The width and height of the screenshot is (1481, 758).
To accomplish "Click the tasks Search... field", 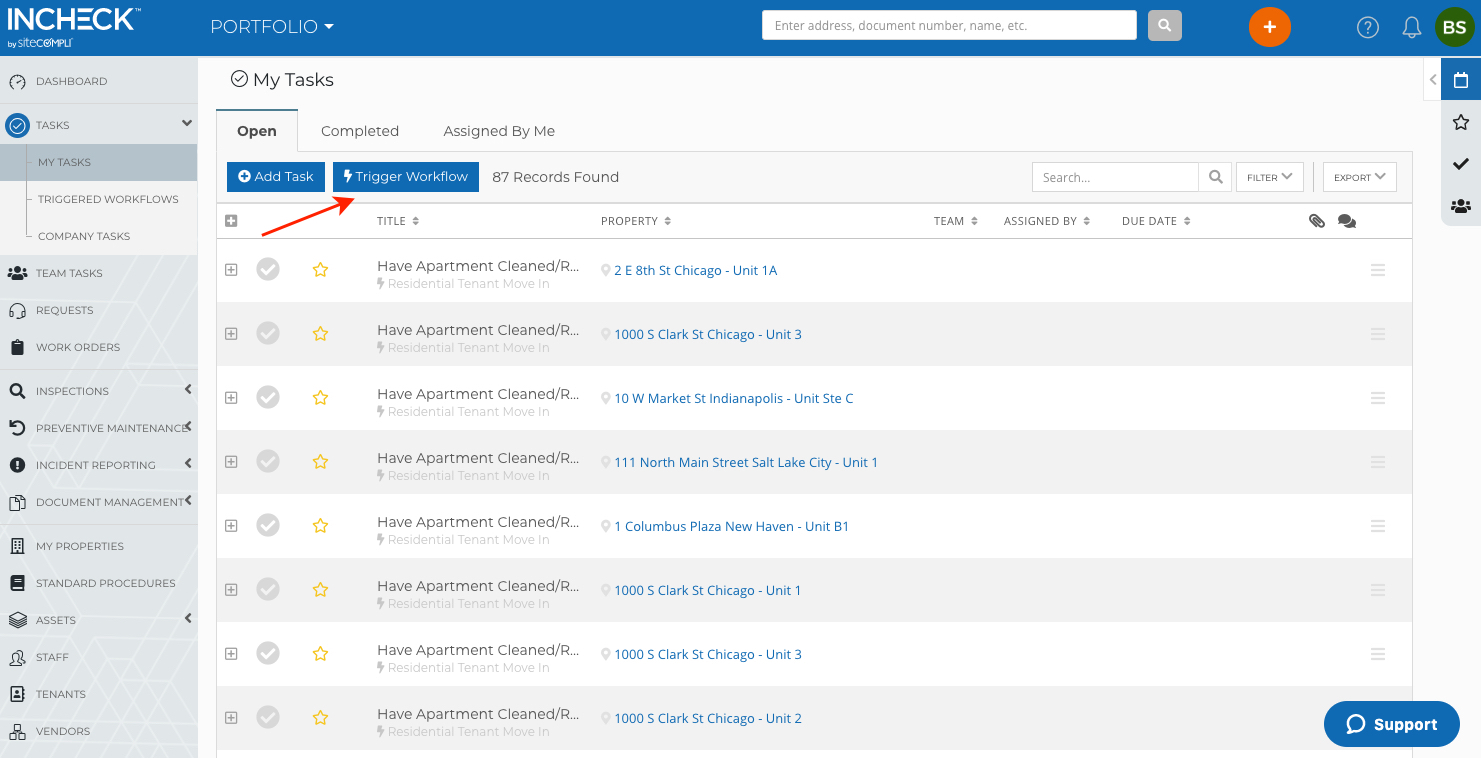I will [x=1115, y=177].
